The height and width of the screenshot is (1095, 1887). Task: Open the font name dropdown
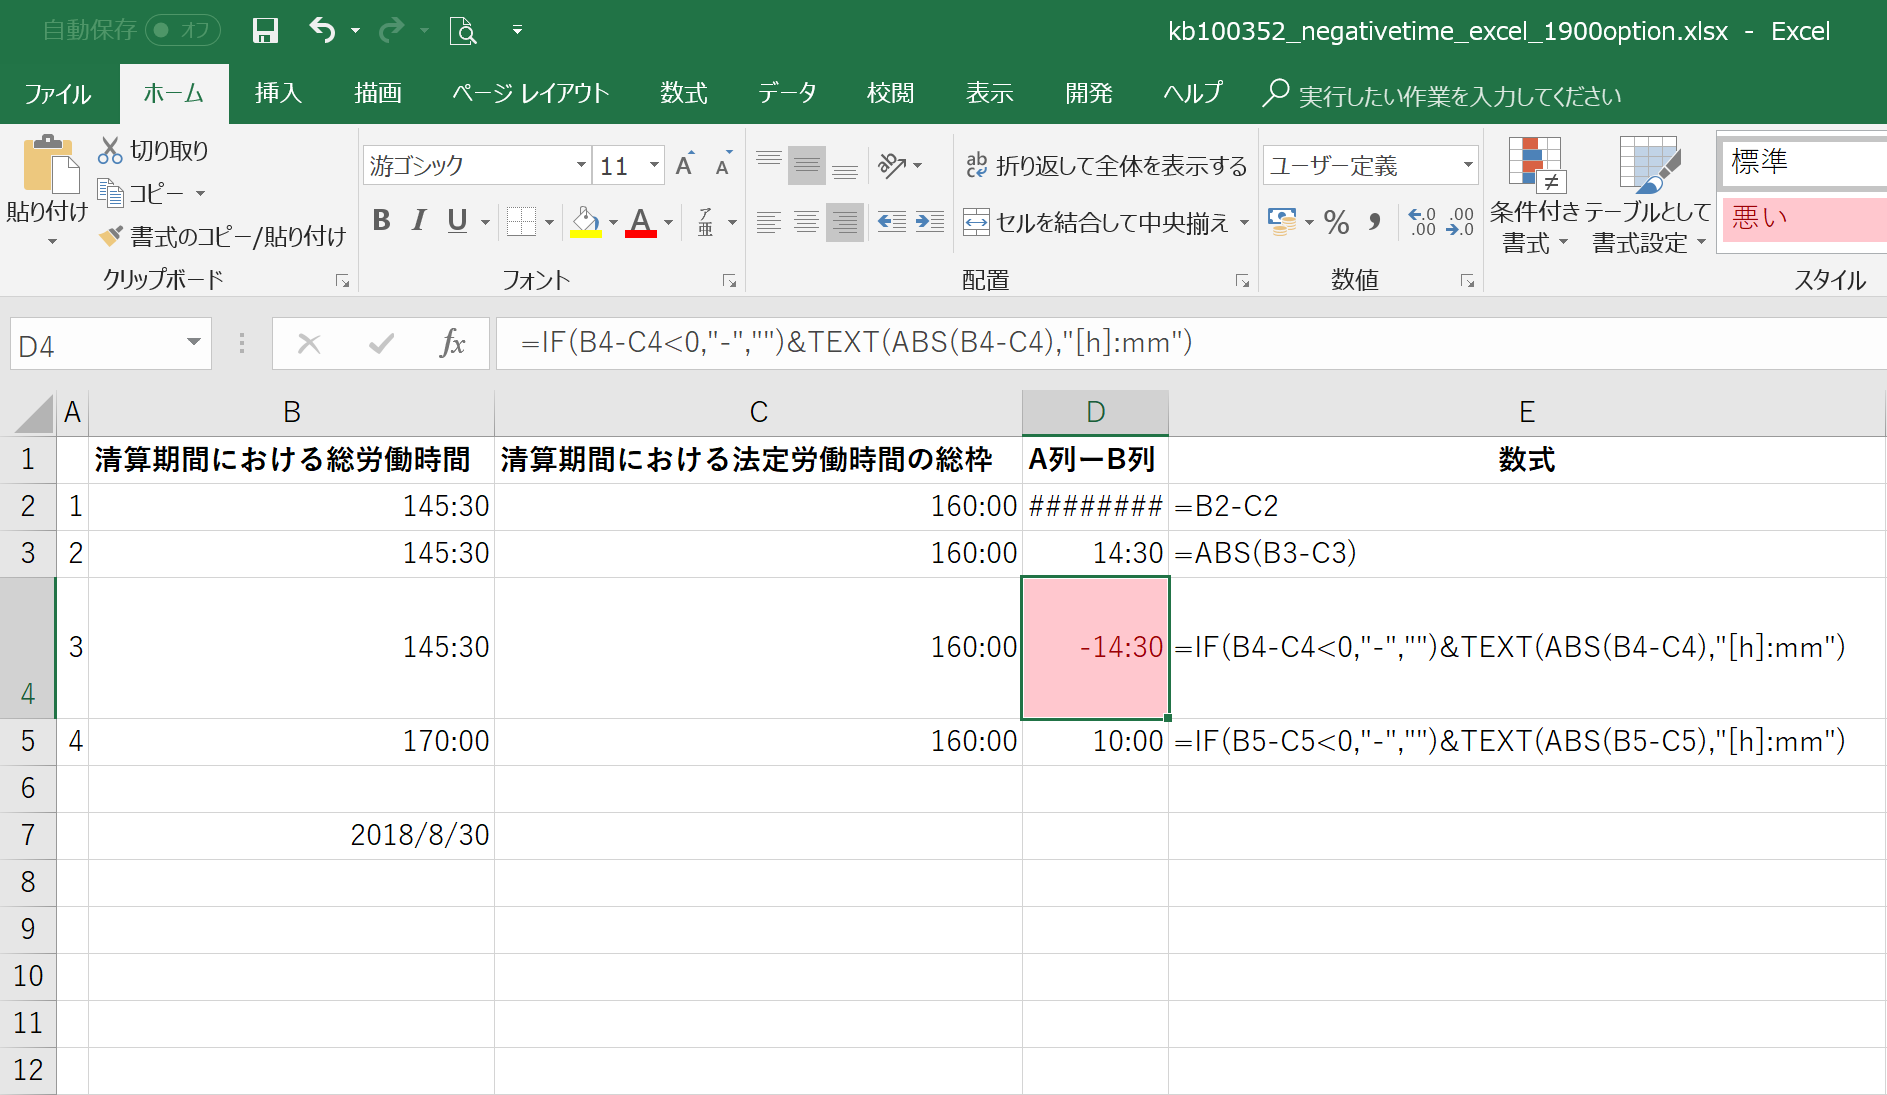tap(583, 165)
